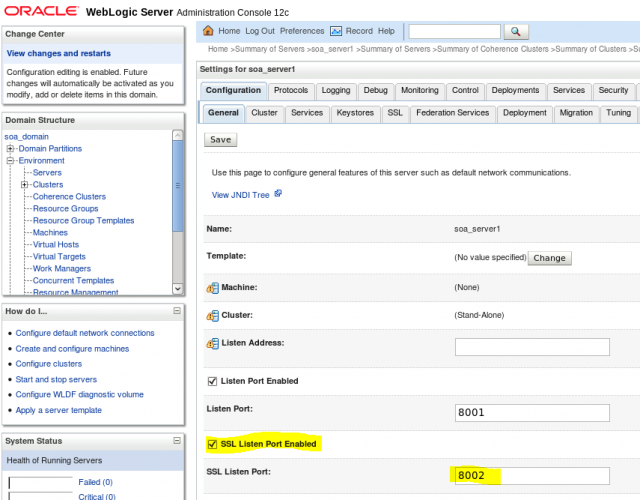This screenshot has width=640, height=500.
Task: Open Coherence Clusters tree item
Action: point(69,197)
